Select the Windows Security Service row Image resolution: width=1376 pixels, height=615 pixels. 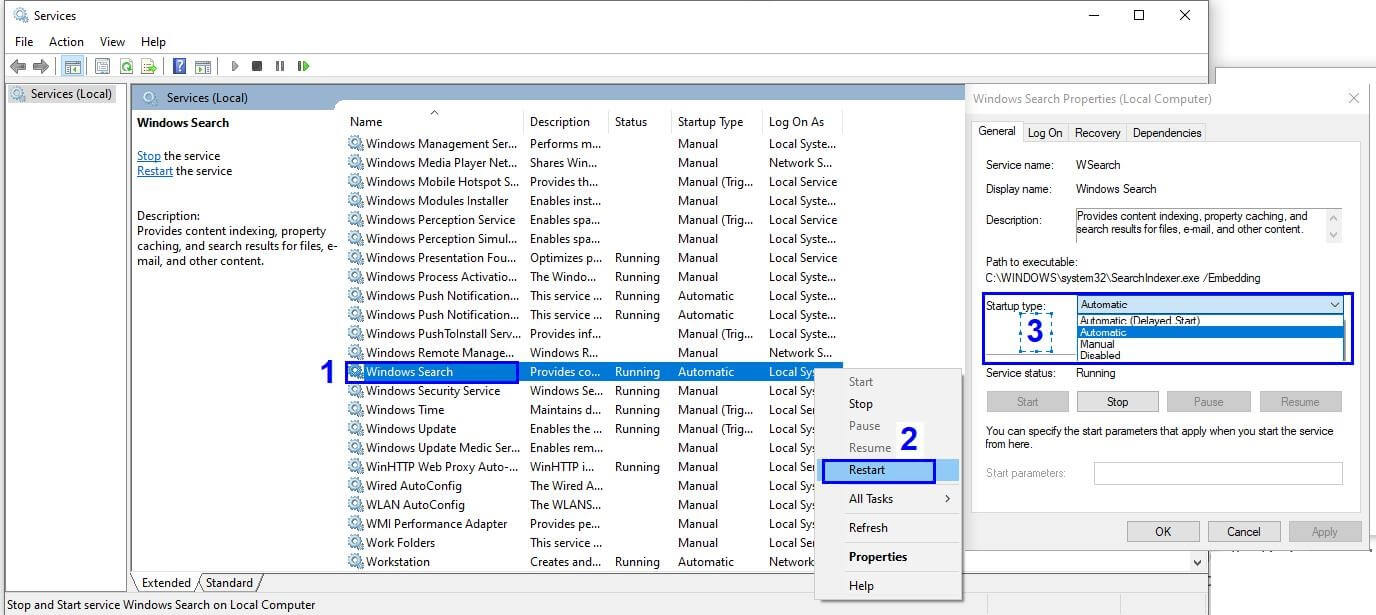[594, 391]
